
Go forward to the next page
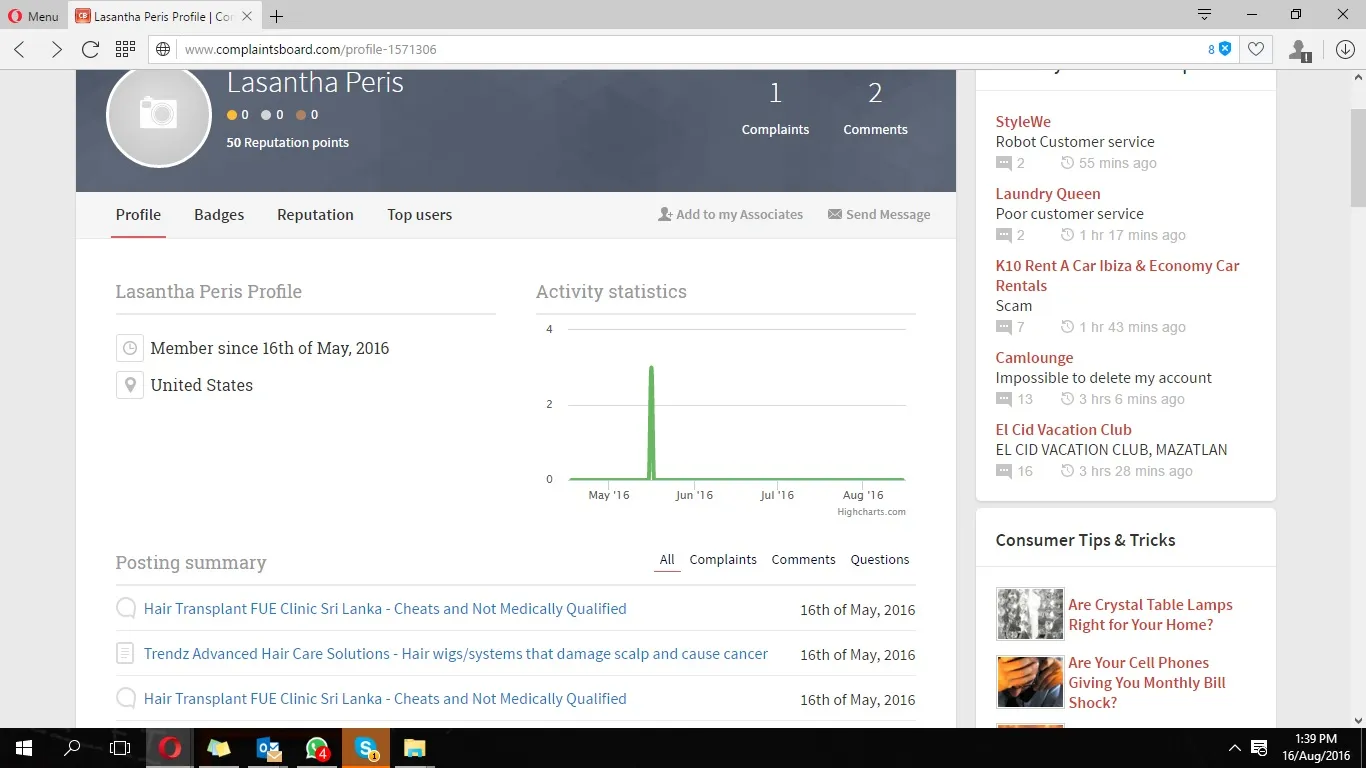point(56,49)
